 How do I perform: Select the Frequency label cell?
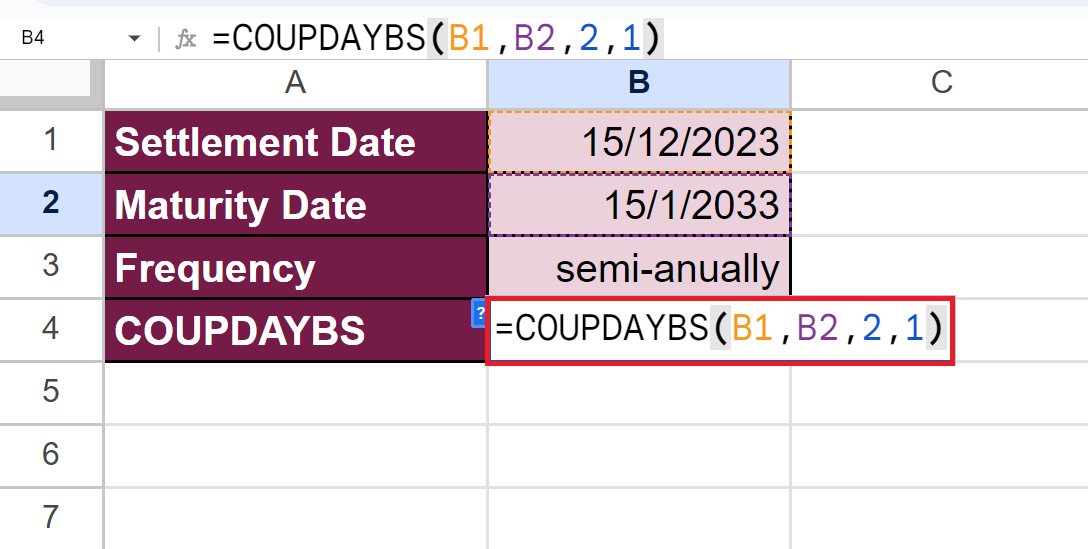point(295,268)
